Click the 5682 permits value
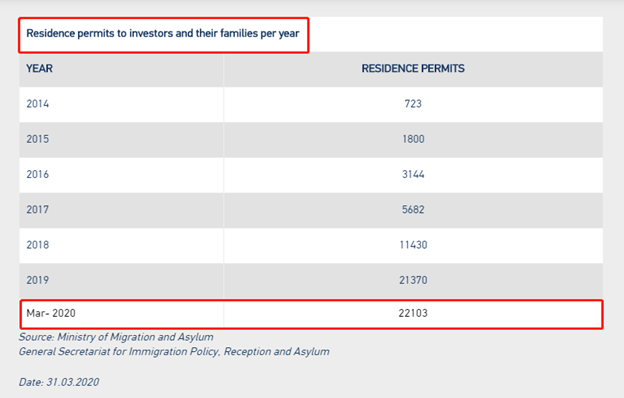 (413, 209)
